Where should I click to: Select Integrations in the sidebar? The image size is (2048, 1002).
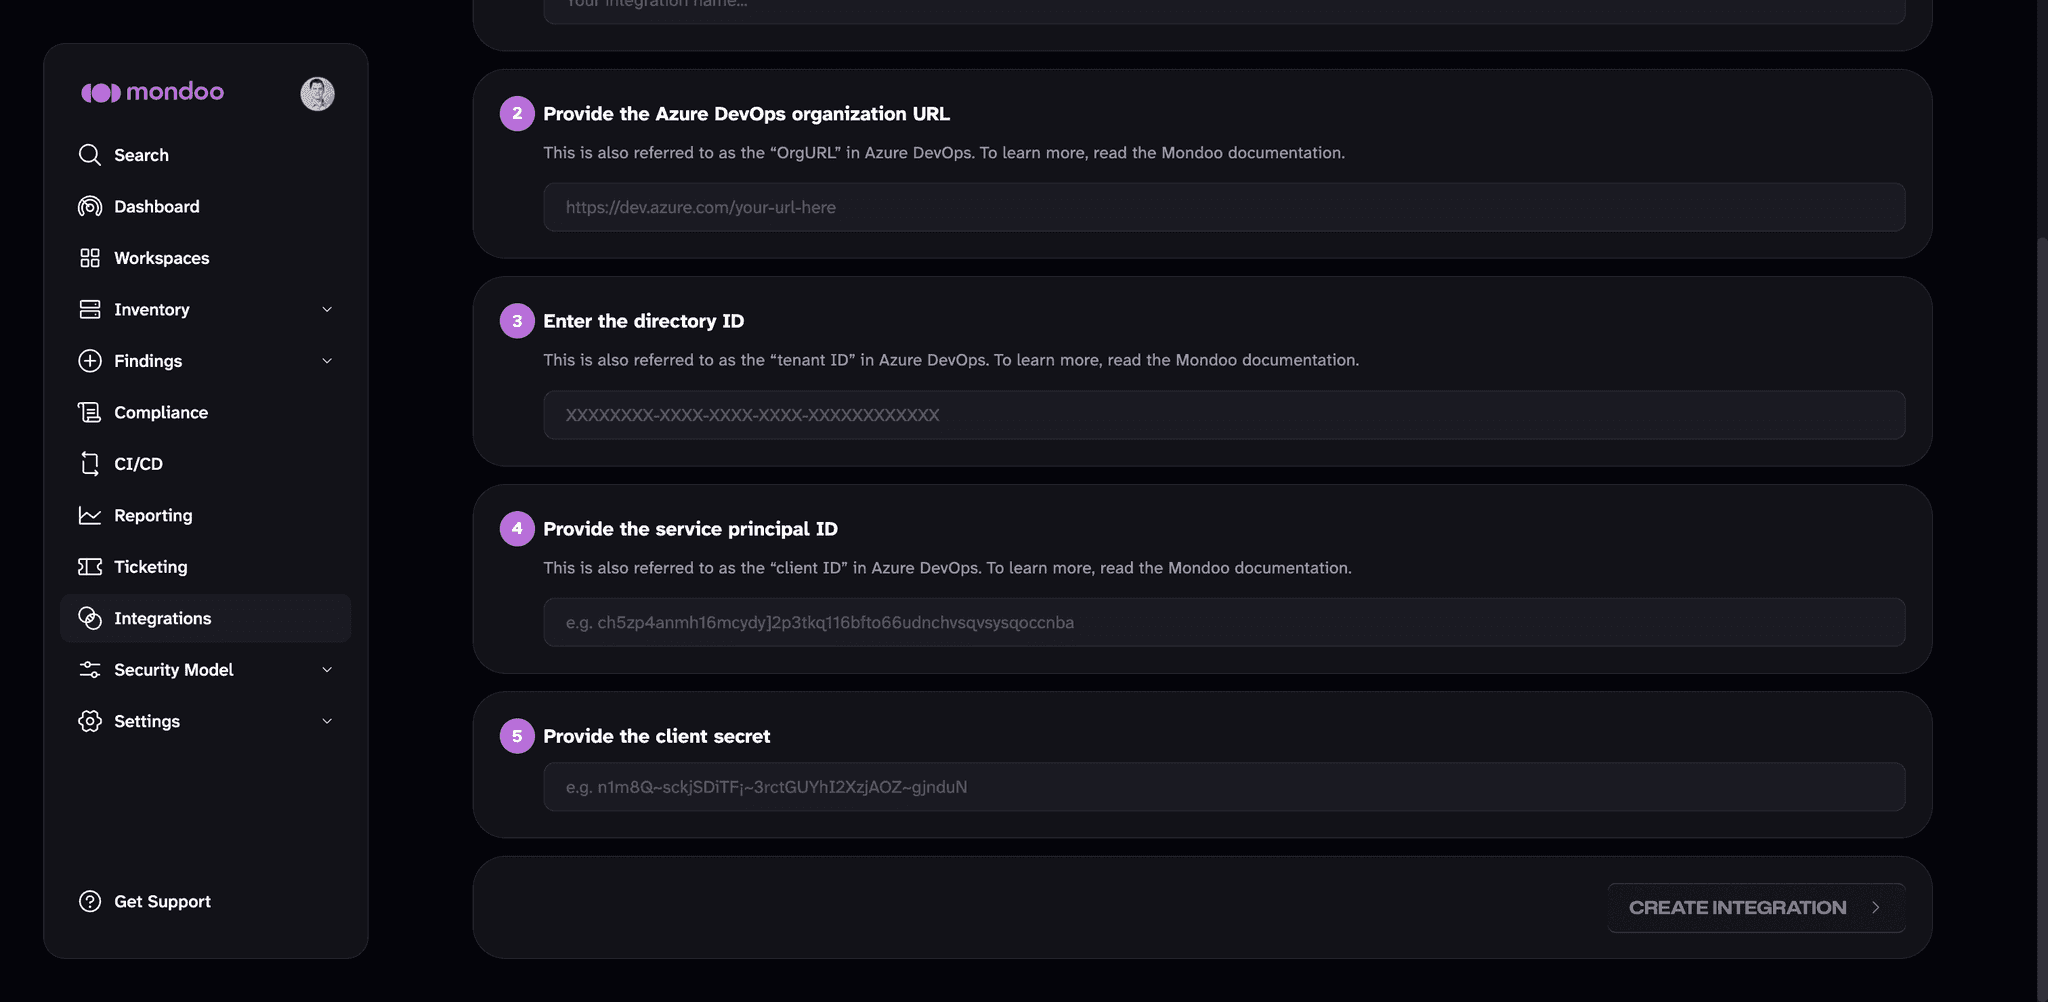coord(206,618)
